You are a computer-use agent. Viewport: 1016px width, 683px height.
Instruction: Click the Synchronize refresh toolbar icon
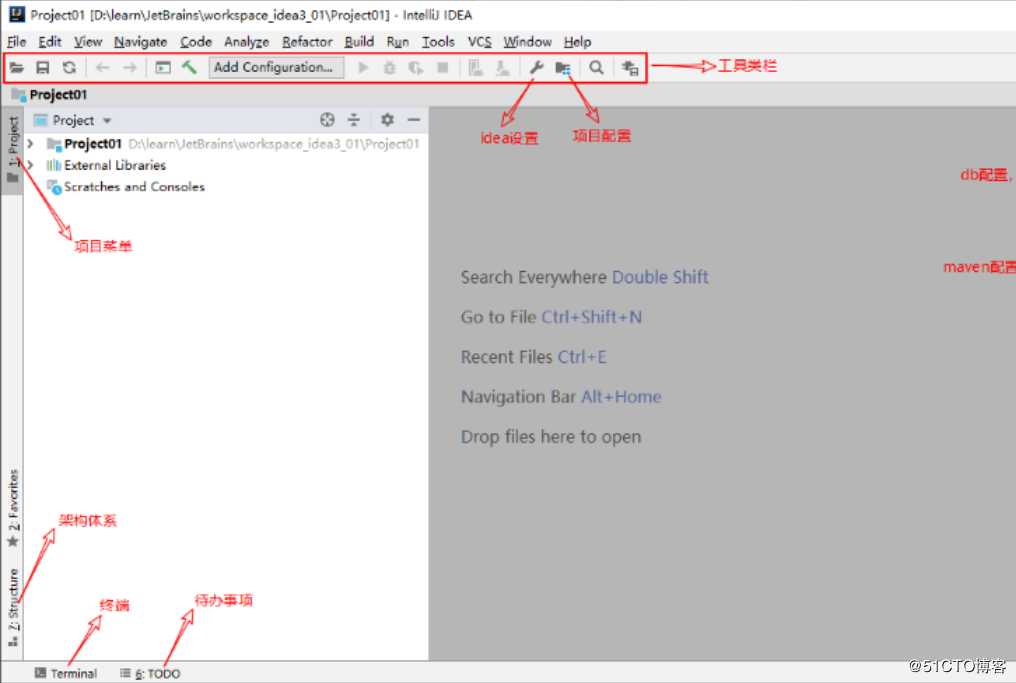pyautogui.click(x=69, y=67)
